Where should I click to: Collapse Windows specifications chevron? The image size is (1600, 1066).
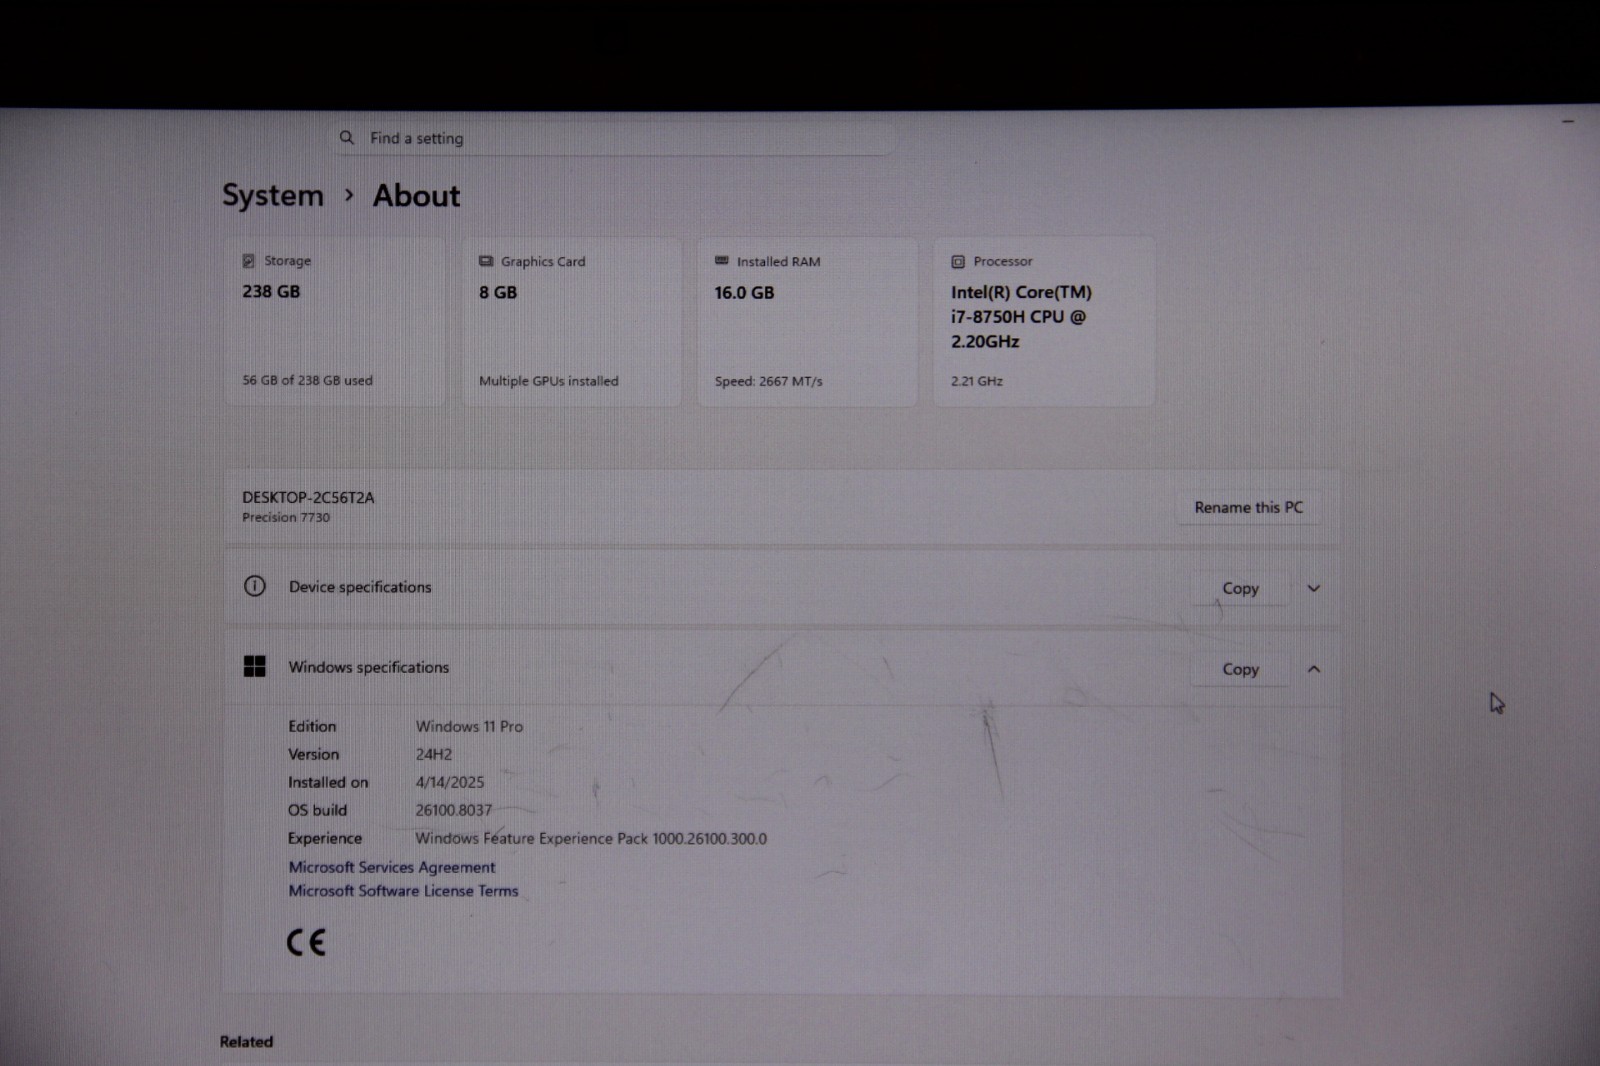click(1314, 669)
